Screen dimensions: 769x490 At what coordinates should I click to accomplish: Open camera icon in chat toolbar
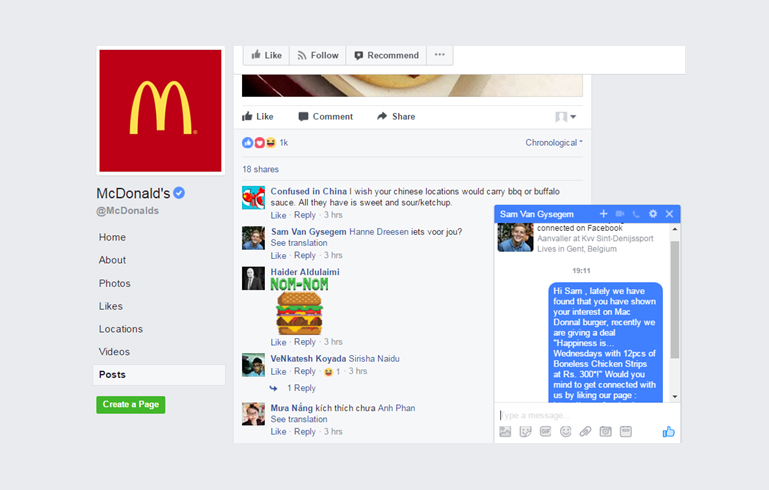pos(606,432)
